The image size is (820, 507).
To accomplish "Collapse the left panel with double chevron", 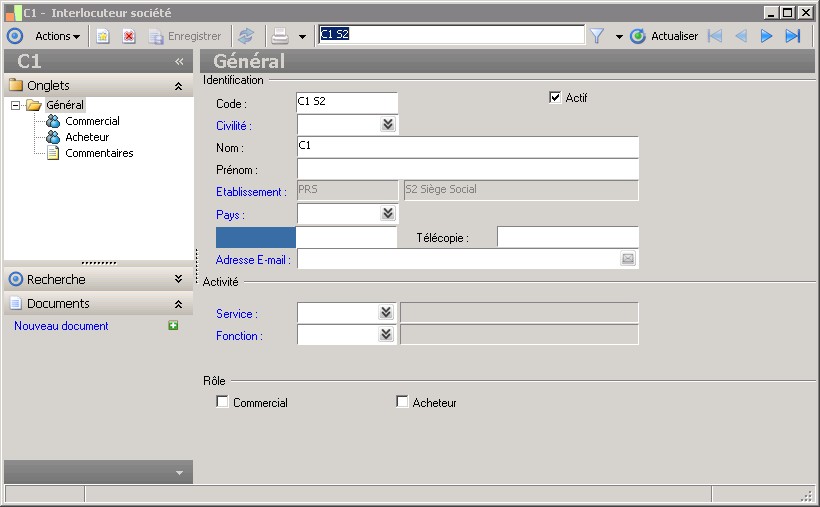I will click(179, 61).
